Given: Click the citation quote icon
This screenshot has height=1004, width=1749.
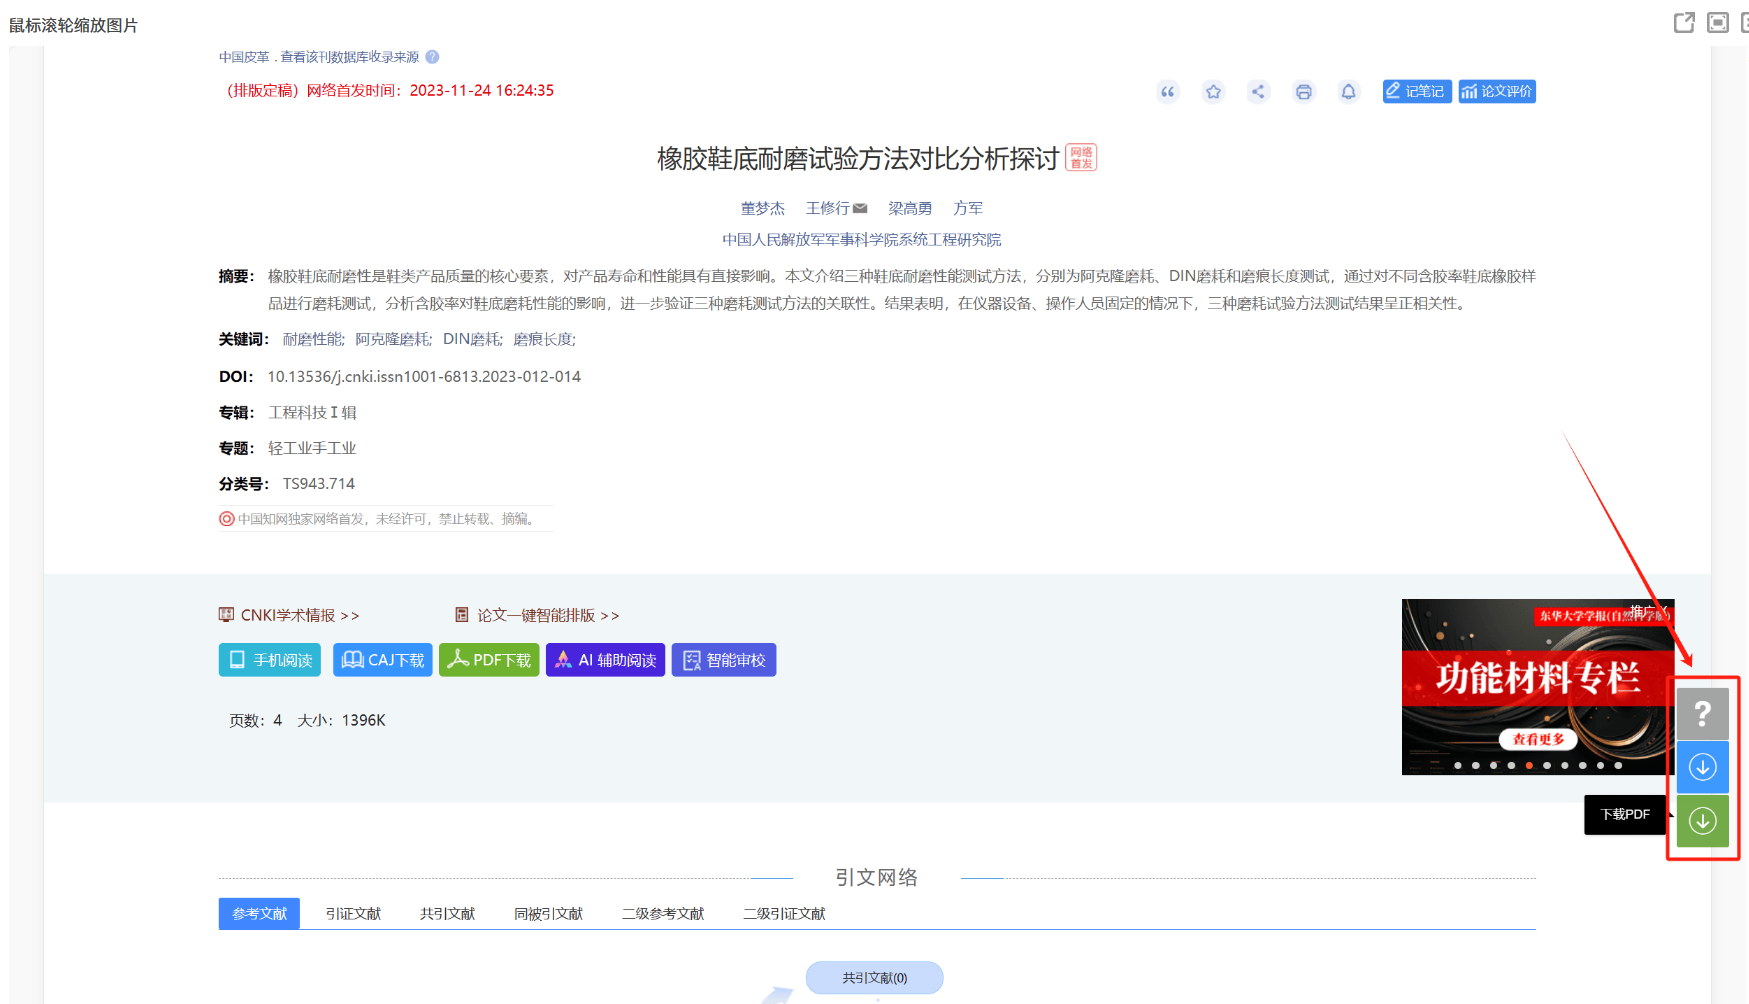Looking at the screenshot, I should [1167, 91].
